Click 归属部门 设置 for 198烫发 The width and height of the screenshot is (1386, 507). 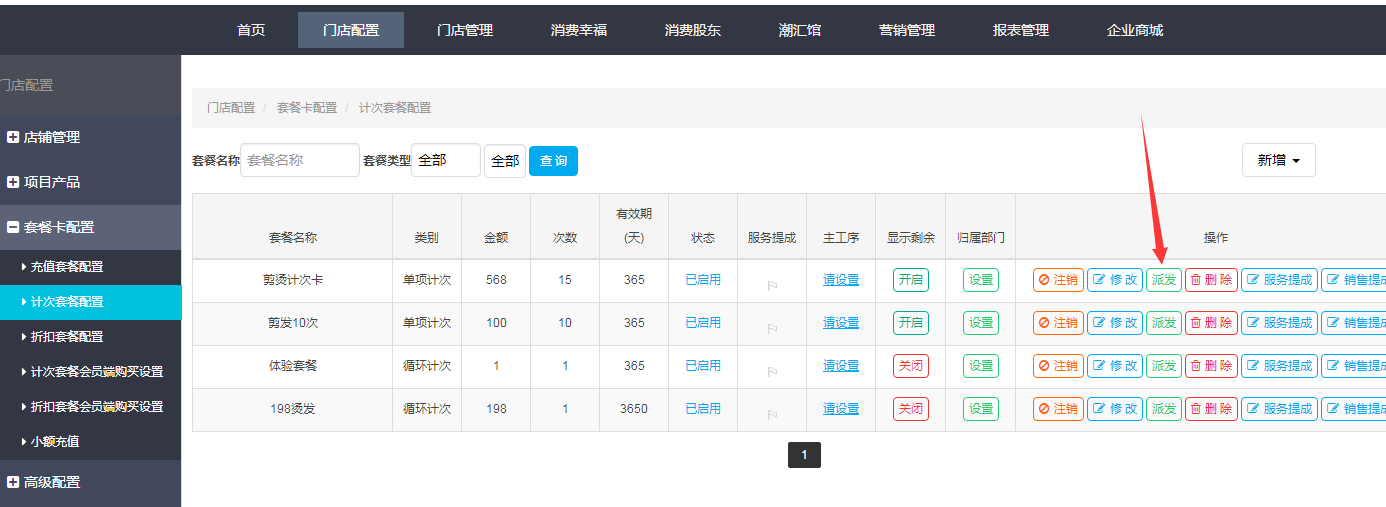[981, 409]
